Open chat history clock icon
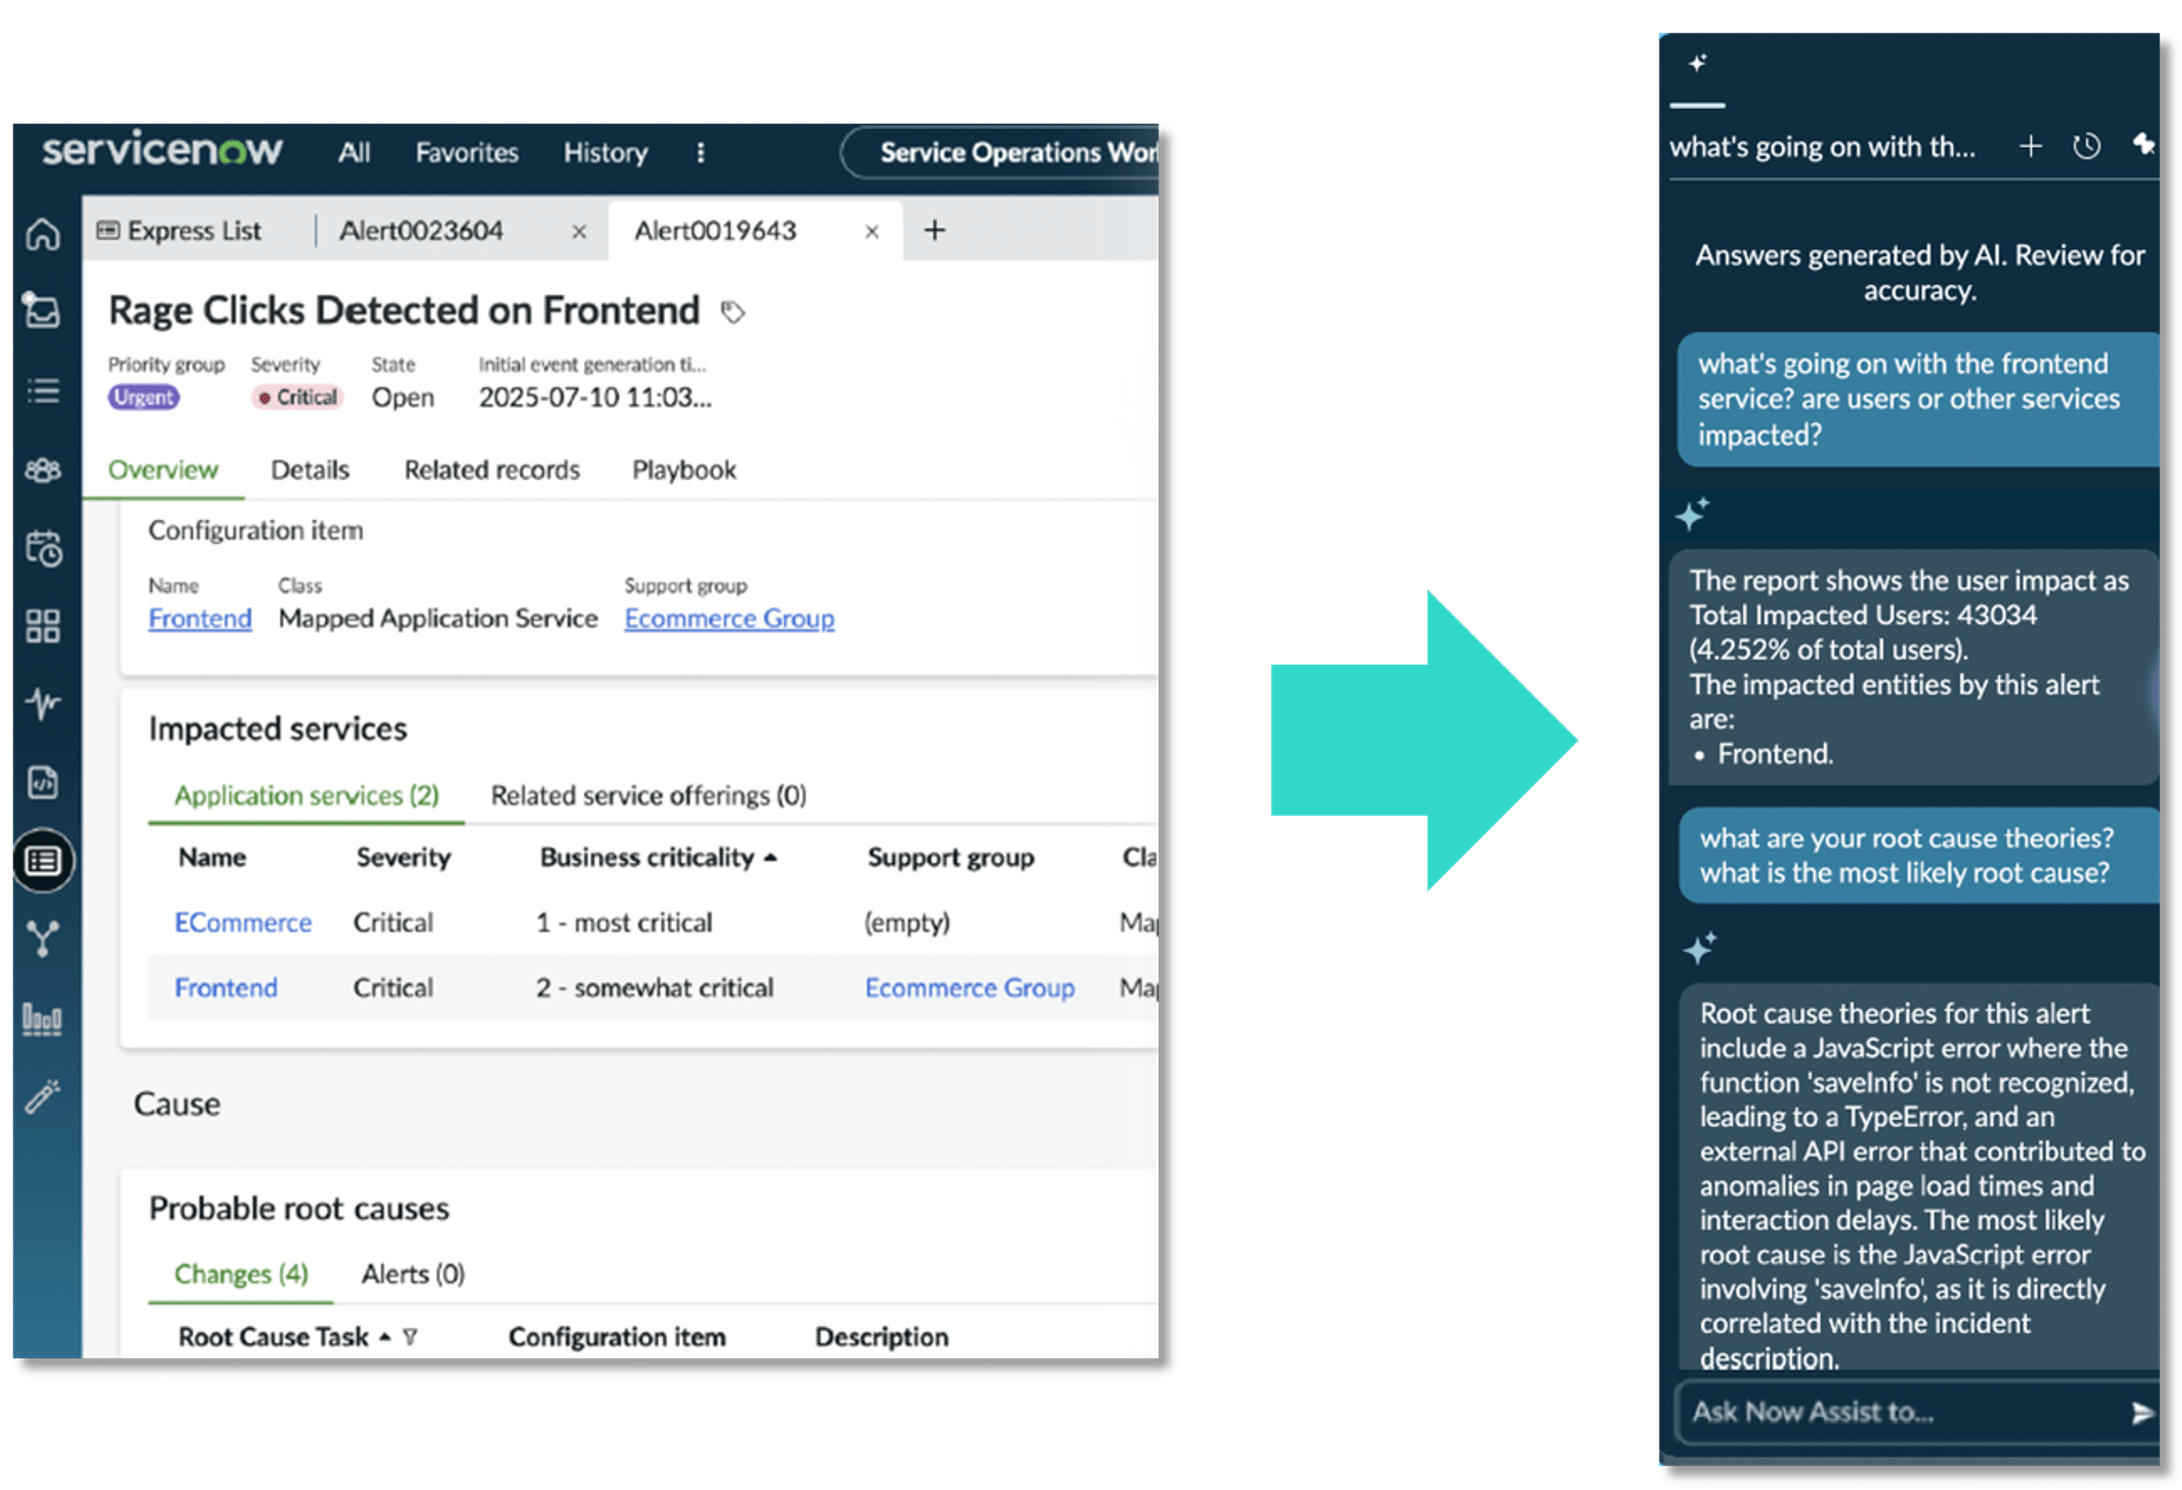 [2086, 147]
